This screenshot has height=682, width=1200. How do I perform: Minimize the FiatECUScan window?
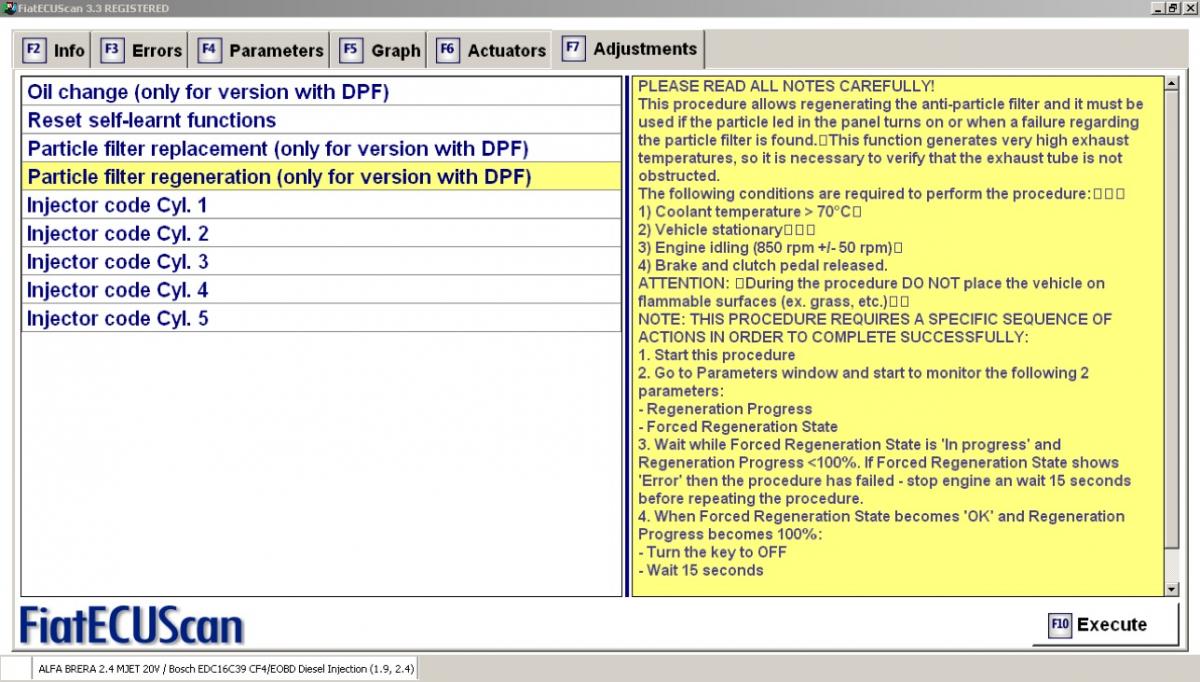click(x=1157, y=8)
